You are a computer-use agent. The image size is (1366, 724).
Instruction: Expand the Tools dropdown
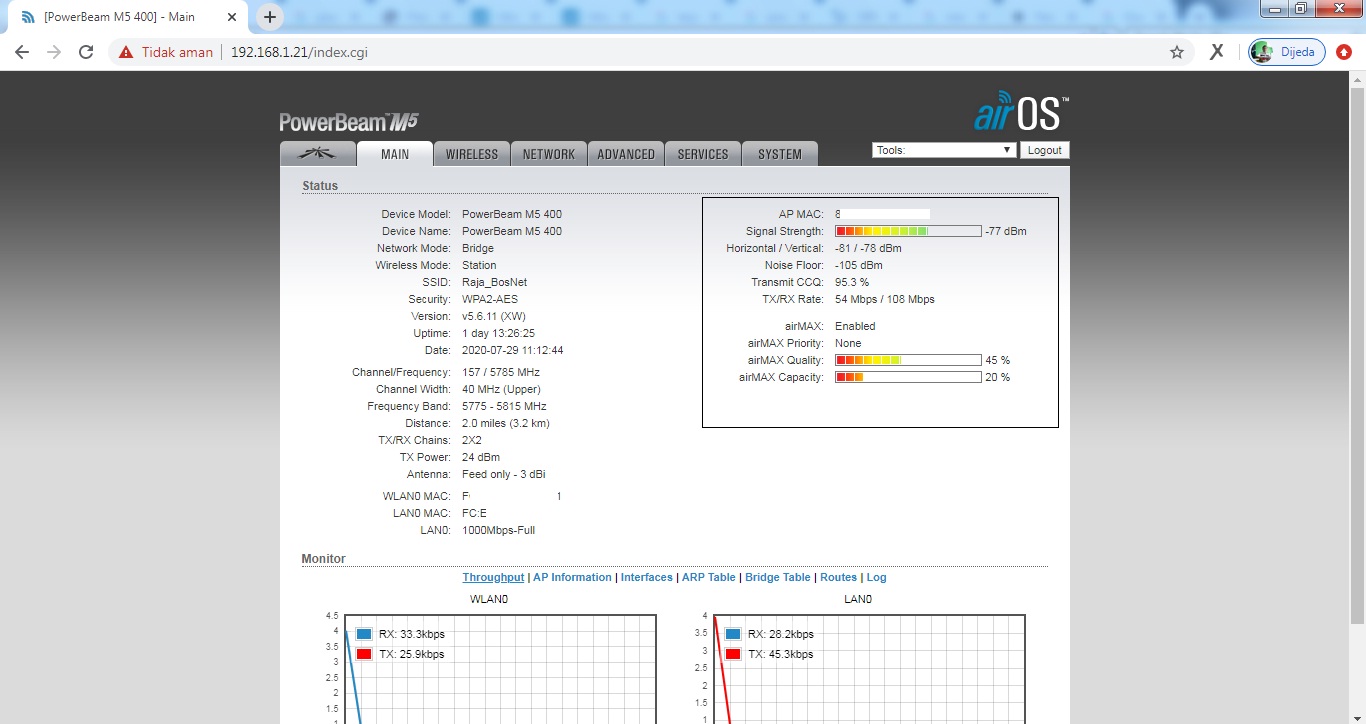[x=944, y=150]
